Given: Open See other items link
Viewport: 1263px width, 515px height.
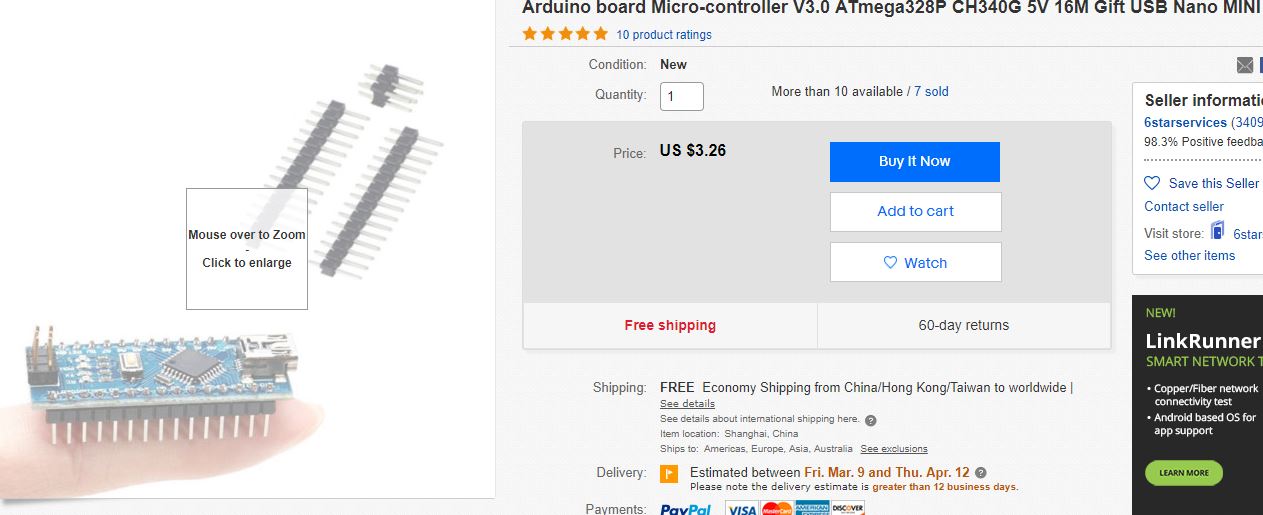Looking at the screenshot, I should tap(1189, 255).
